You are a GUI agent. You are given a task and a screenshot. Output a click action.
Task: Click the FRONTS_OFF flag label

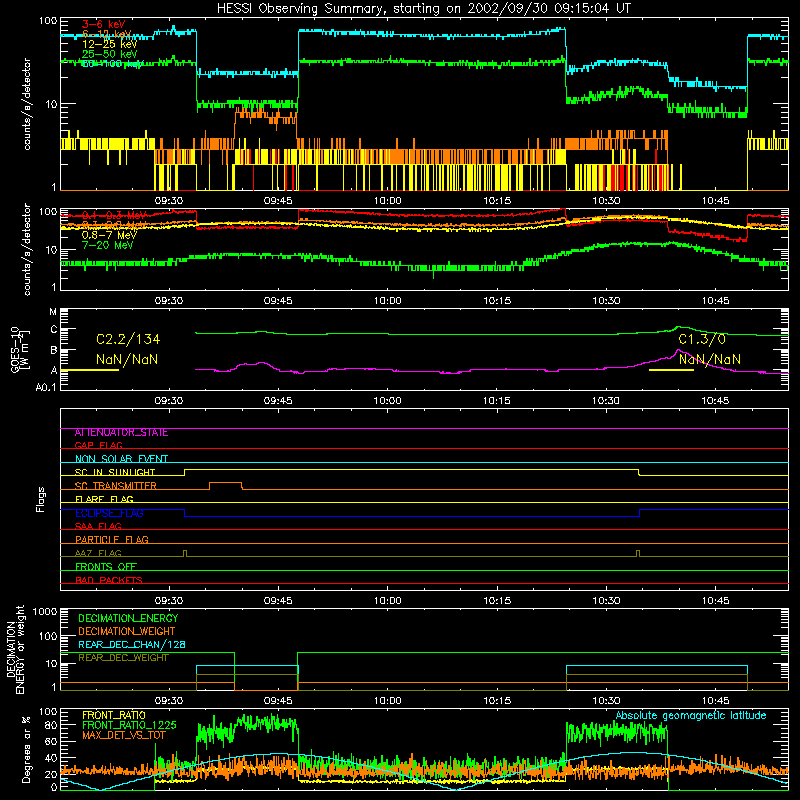(106, 567)
